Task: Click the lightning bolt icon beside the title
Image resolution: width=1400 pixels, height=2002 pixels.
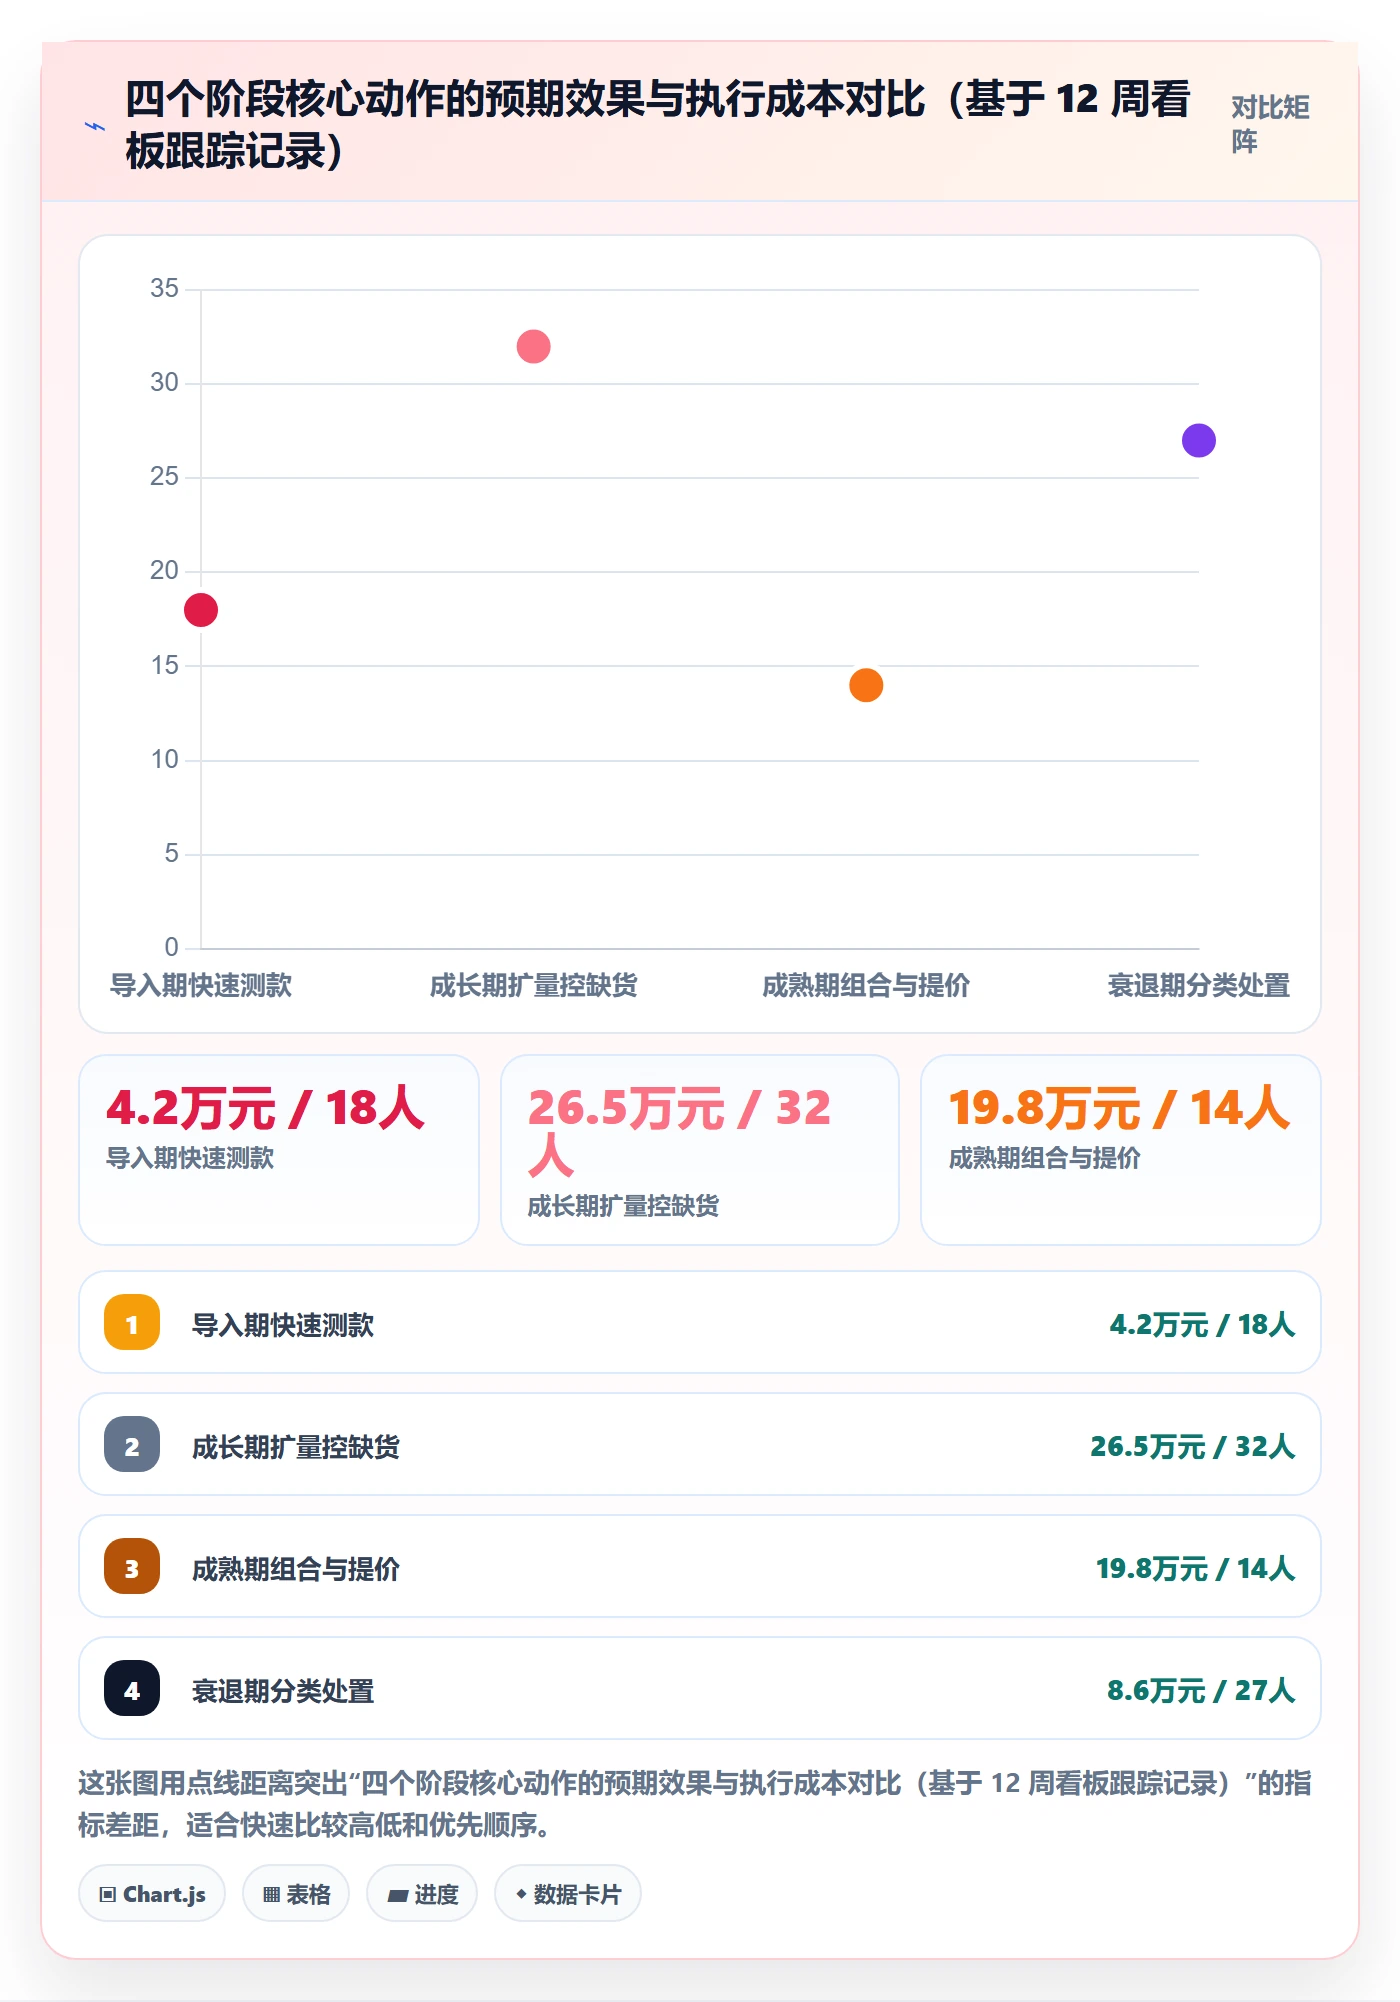Action: tap(95, 126)
